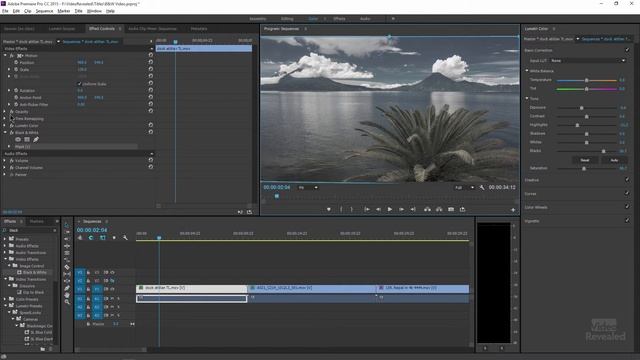Screen dimensions: 640x360
Task: Open the button editor plus icon
Action: (x=513, y=210)
